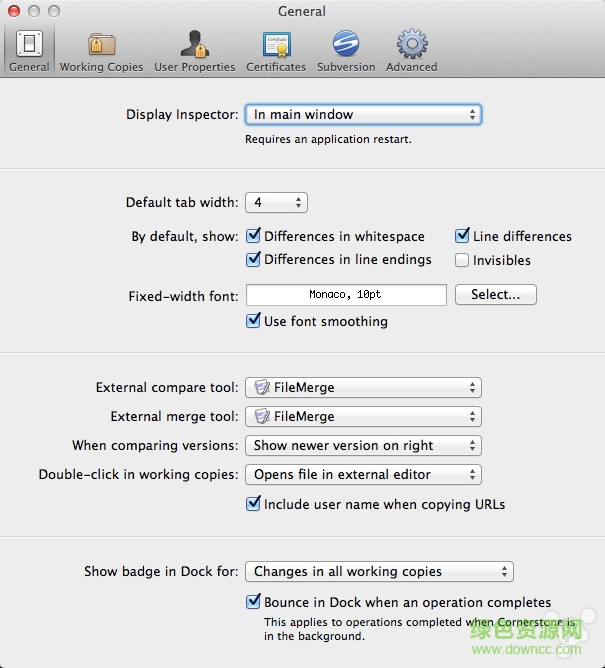This screenshot has width=605, height=668.
Task: Open External merge tool dropdown
Action: click(x=363, y=416)
